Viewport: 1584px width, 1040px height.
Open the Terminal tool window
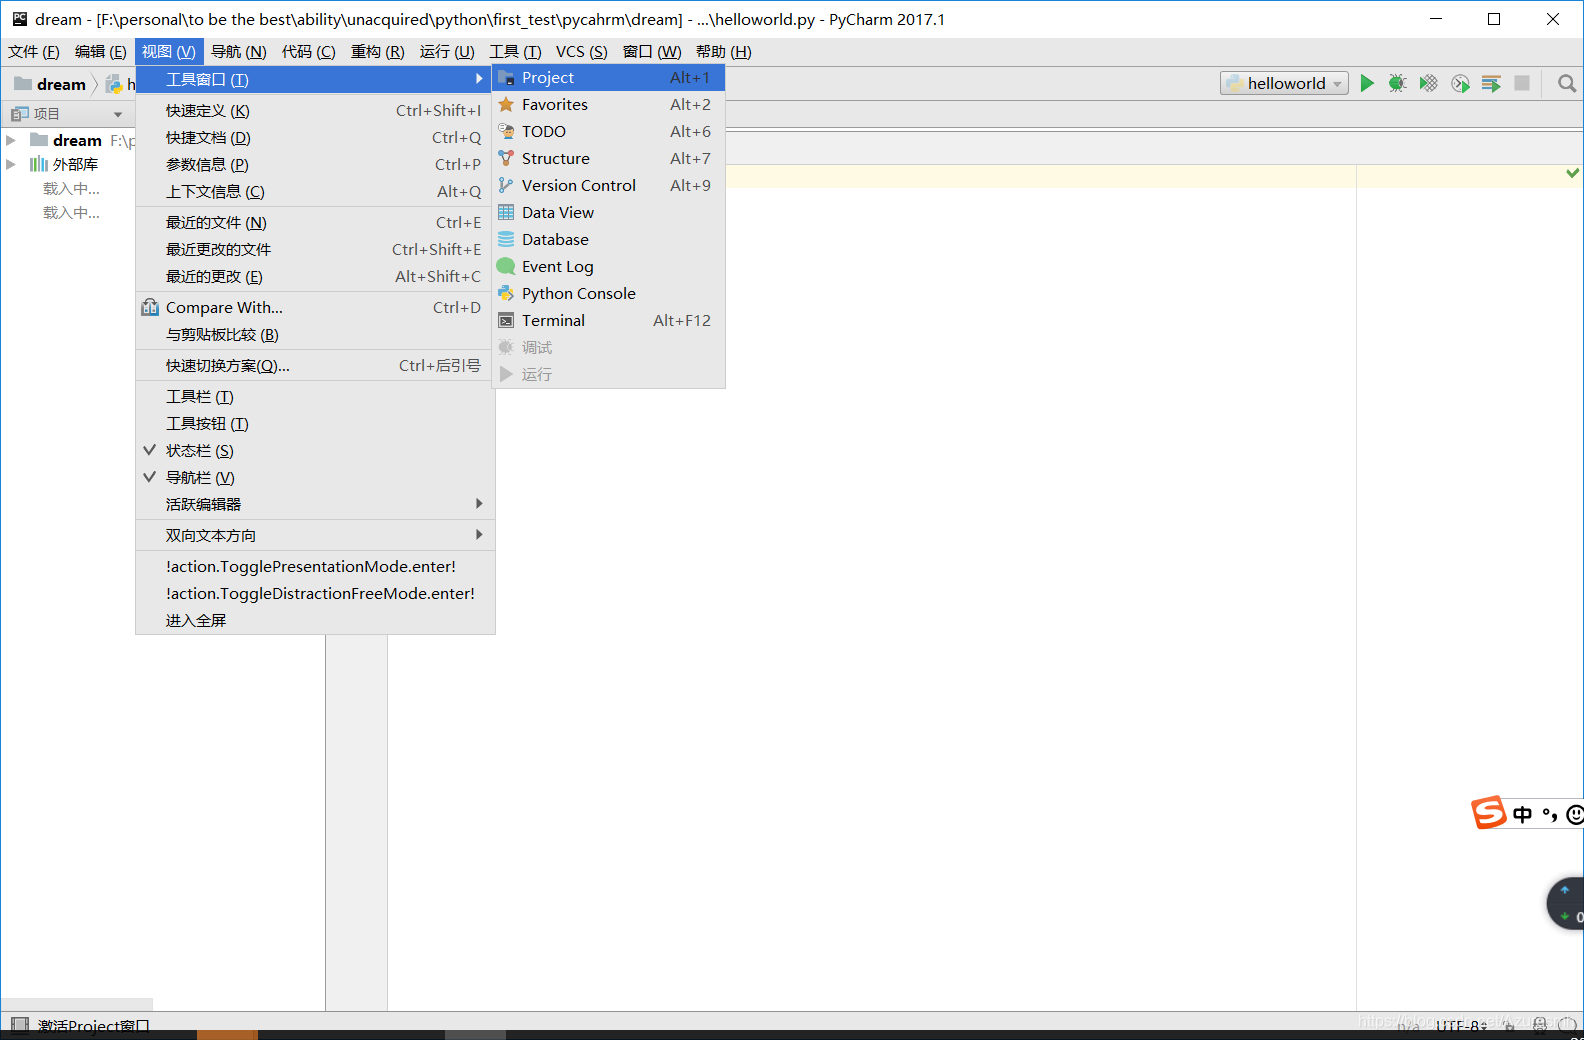(x=608, y=321)
